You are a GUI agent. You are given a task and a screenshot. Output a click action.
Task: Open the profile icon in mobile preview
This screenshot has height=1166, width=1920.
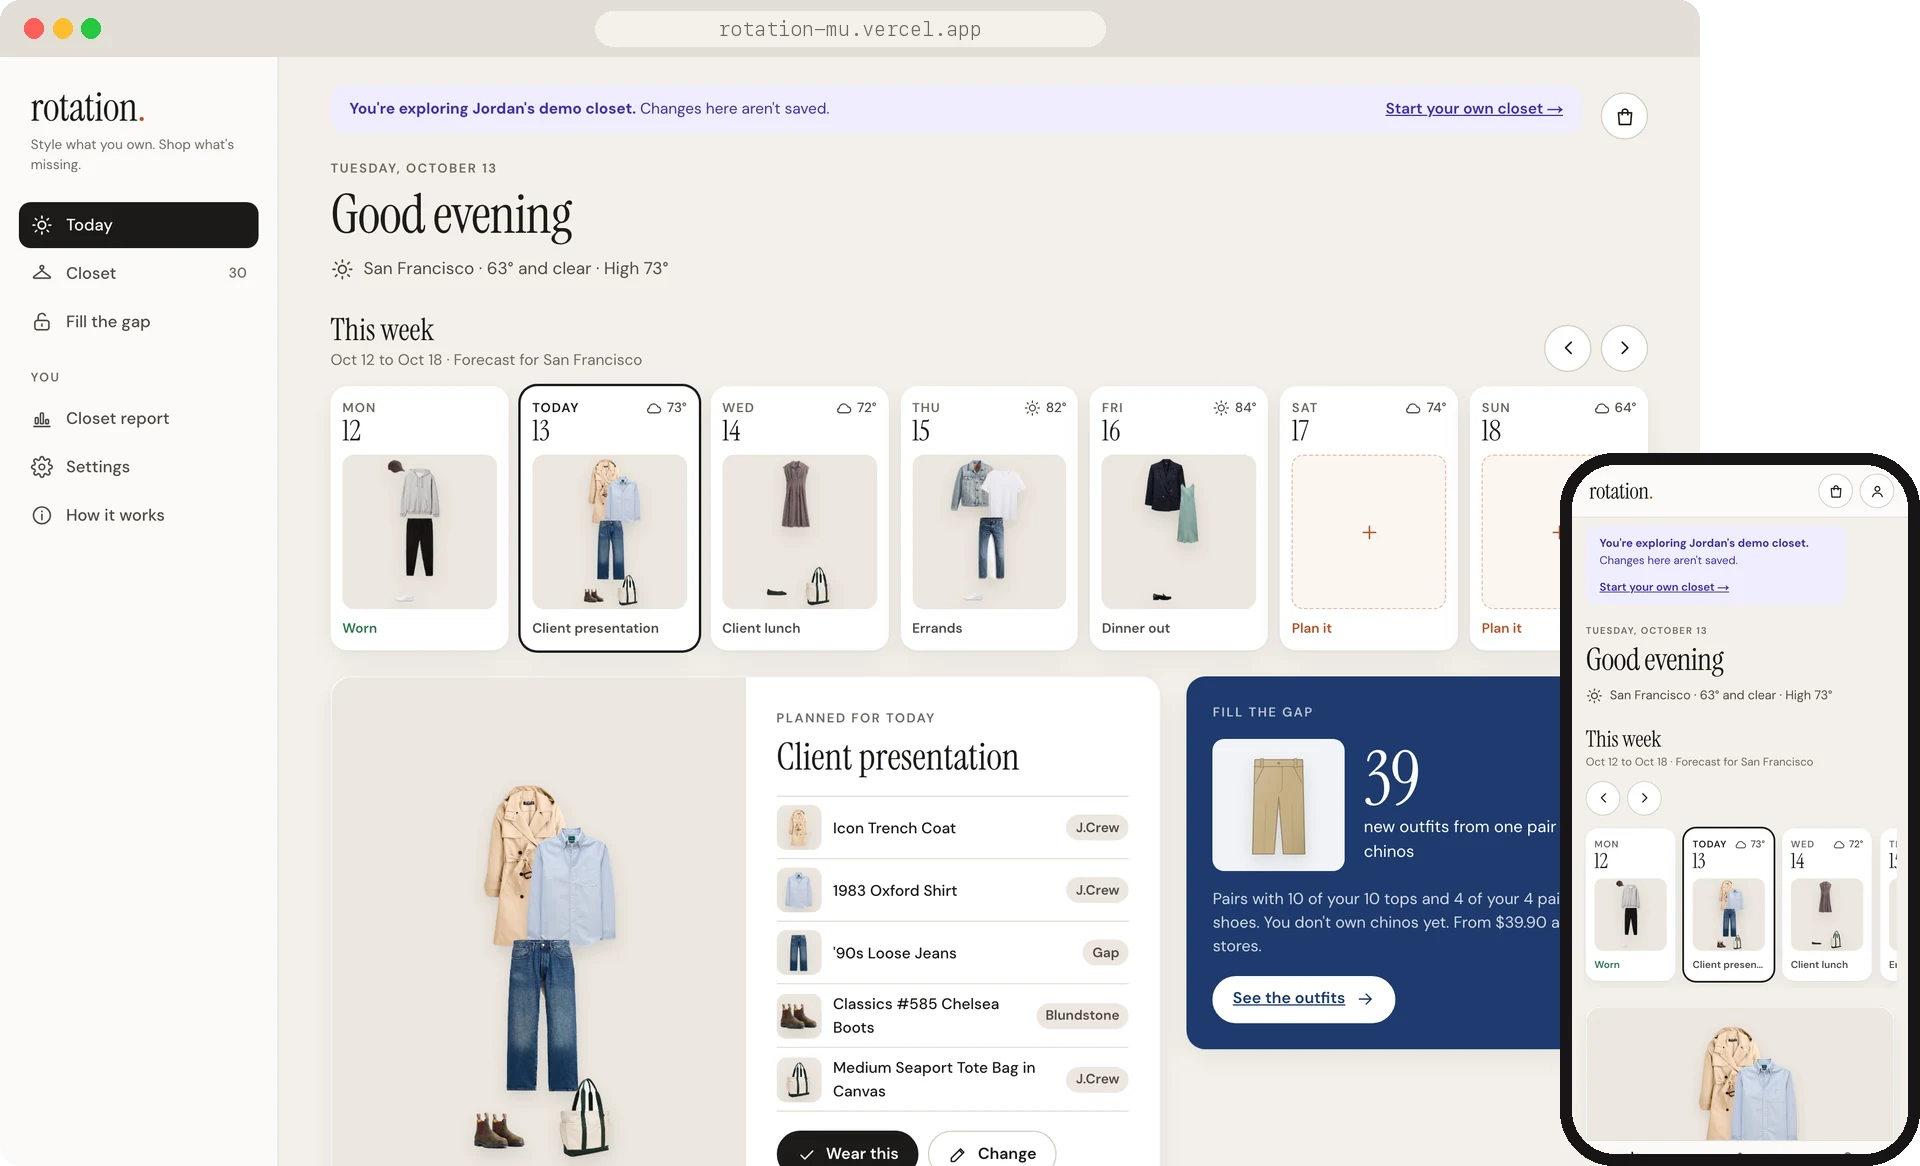(x=1877, y=491)
